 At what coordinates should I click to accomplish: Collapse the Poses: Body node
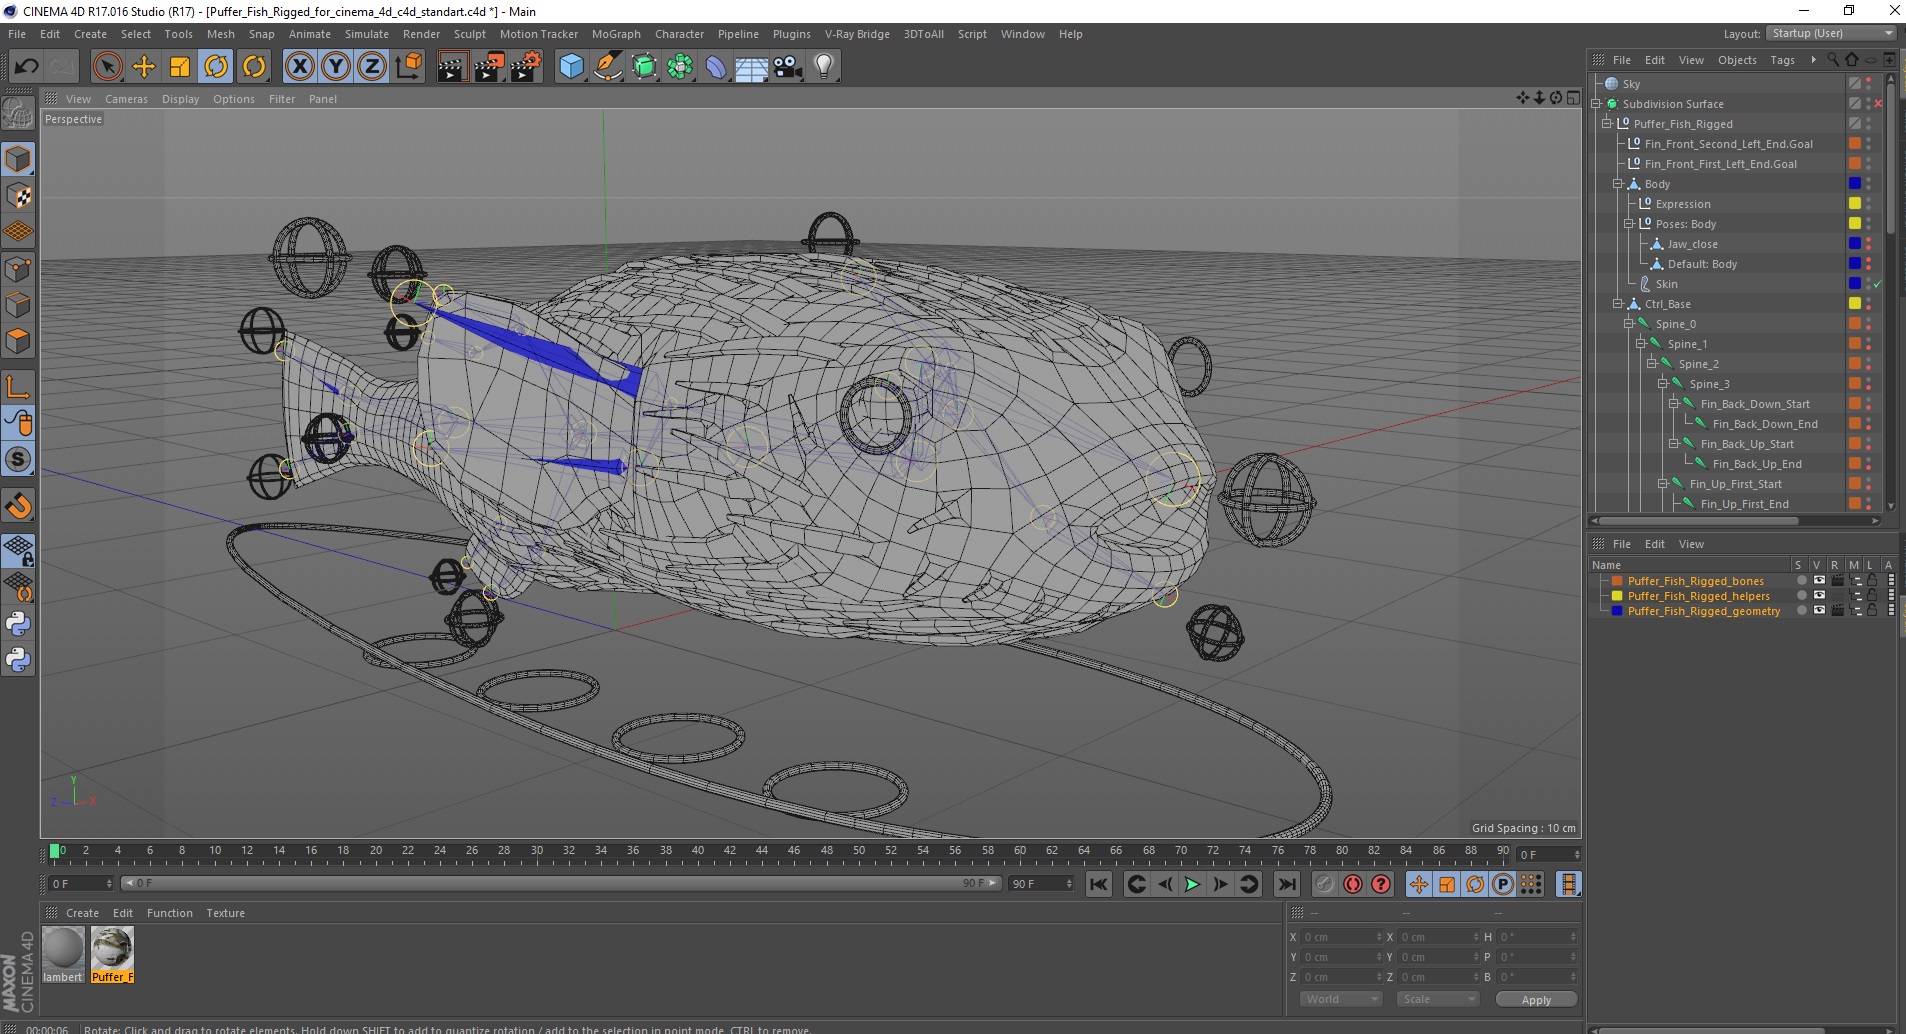pos(1628,224)
